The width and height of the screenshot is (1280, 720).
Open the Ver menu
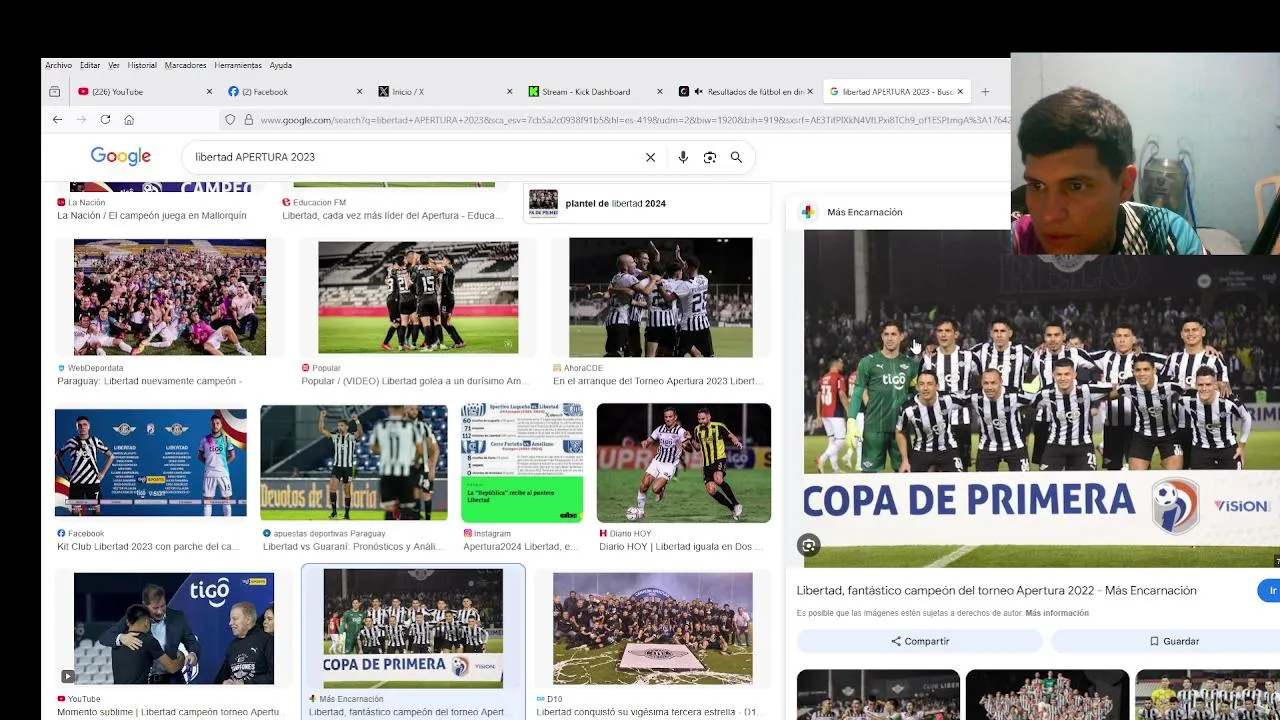[x=114, y=65]
